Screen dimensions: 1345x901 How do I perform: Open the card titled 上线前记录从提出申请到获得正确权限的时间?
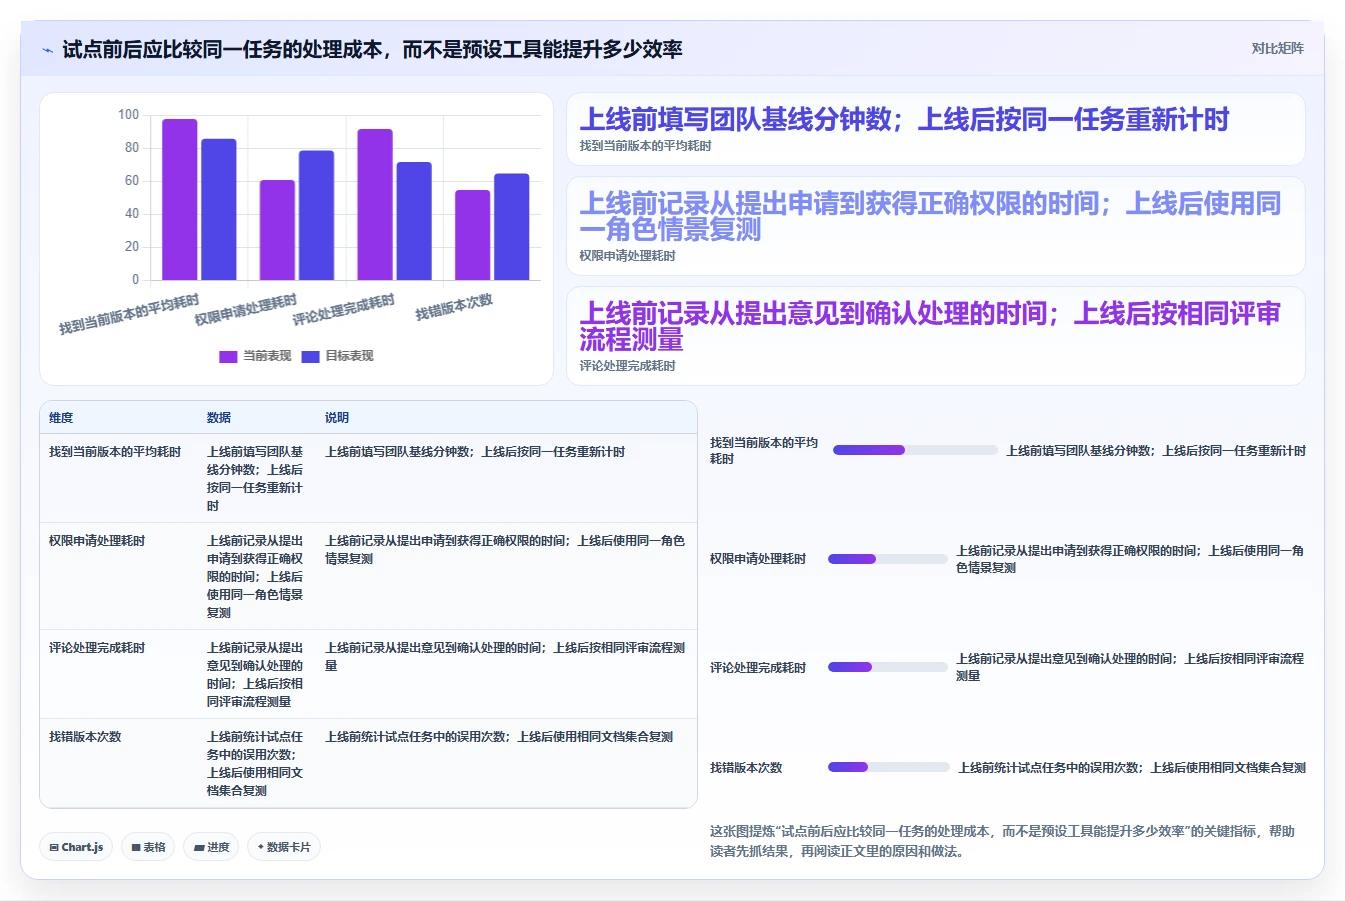935,226
